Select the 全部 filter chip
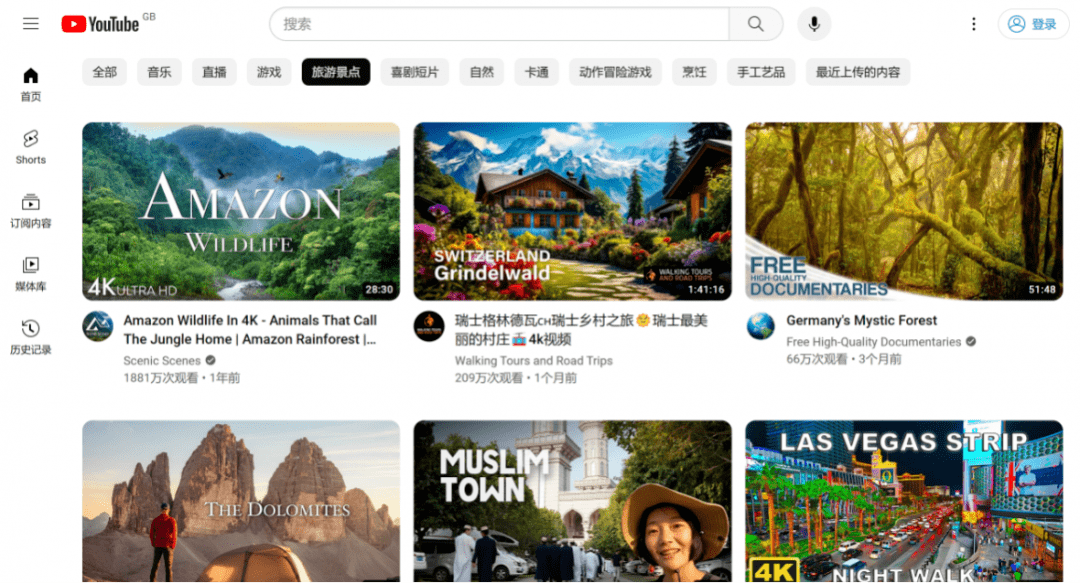Viewport: 1080px width, 583px height. [x=104, y=72]
